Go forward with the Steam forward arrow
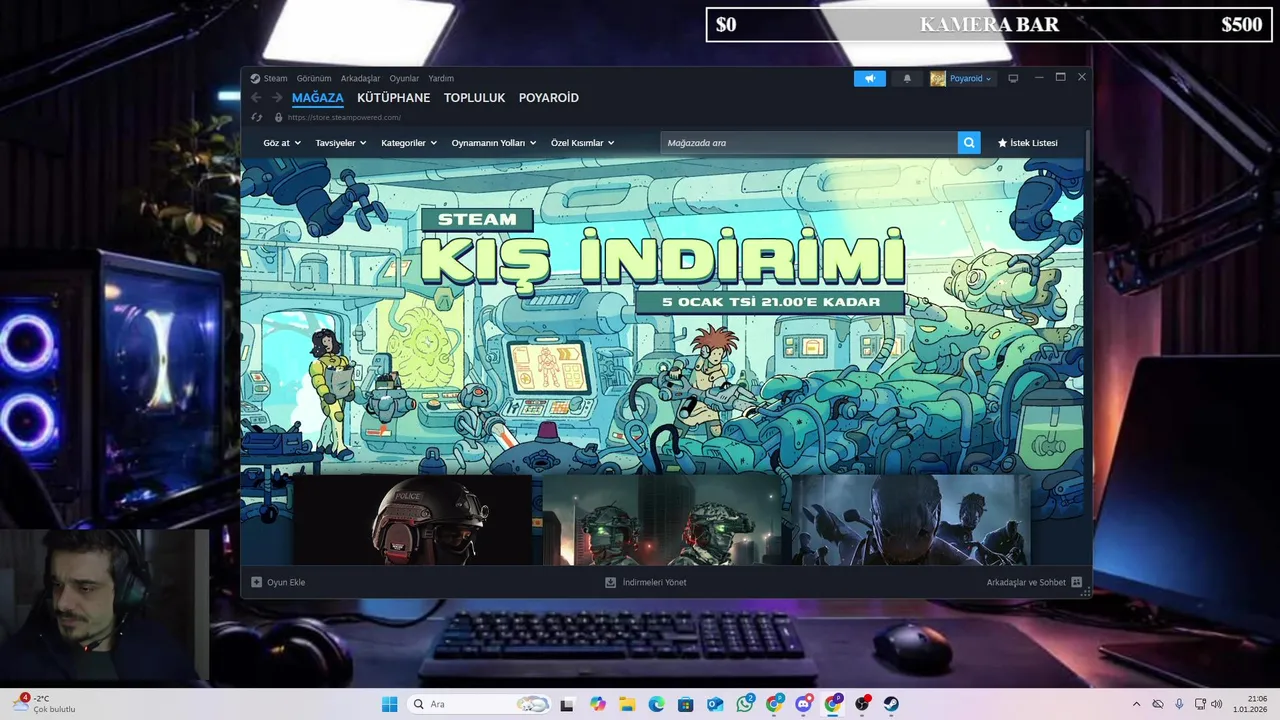Viewport: 1280px width, 720px height. tap(277, 98)
